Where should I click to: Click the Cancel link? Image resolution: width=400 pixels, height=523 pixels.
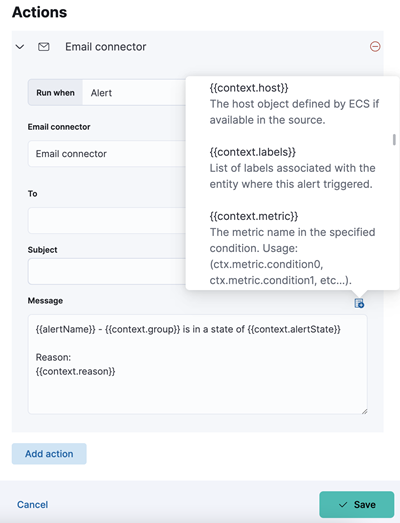click(x=33, y=504)
